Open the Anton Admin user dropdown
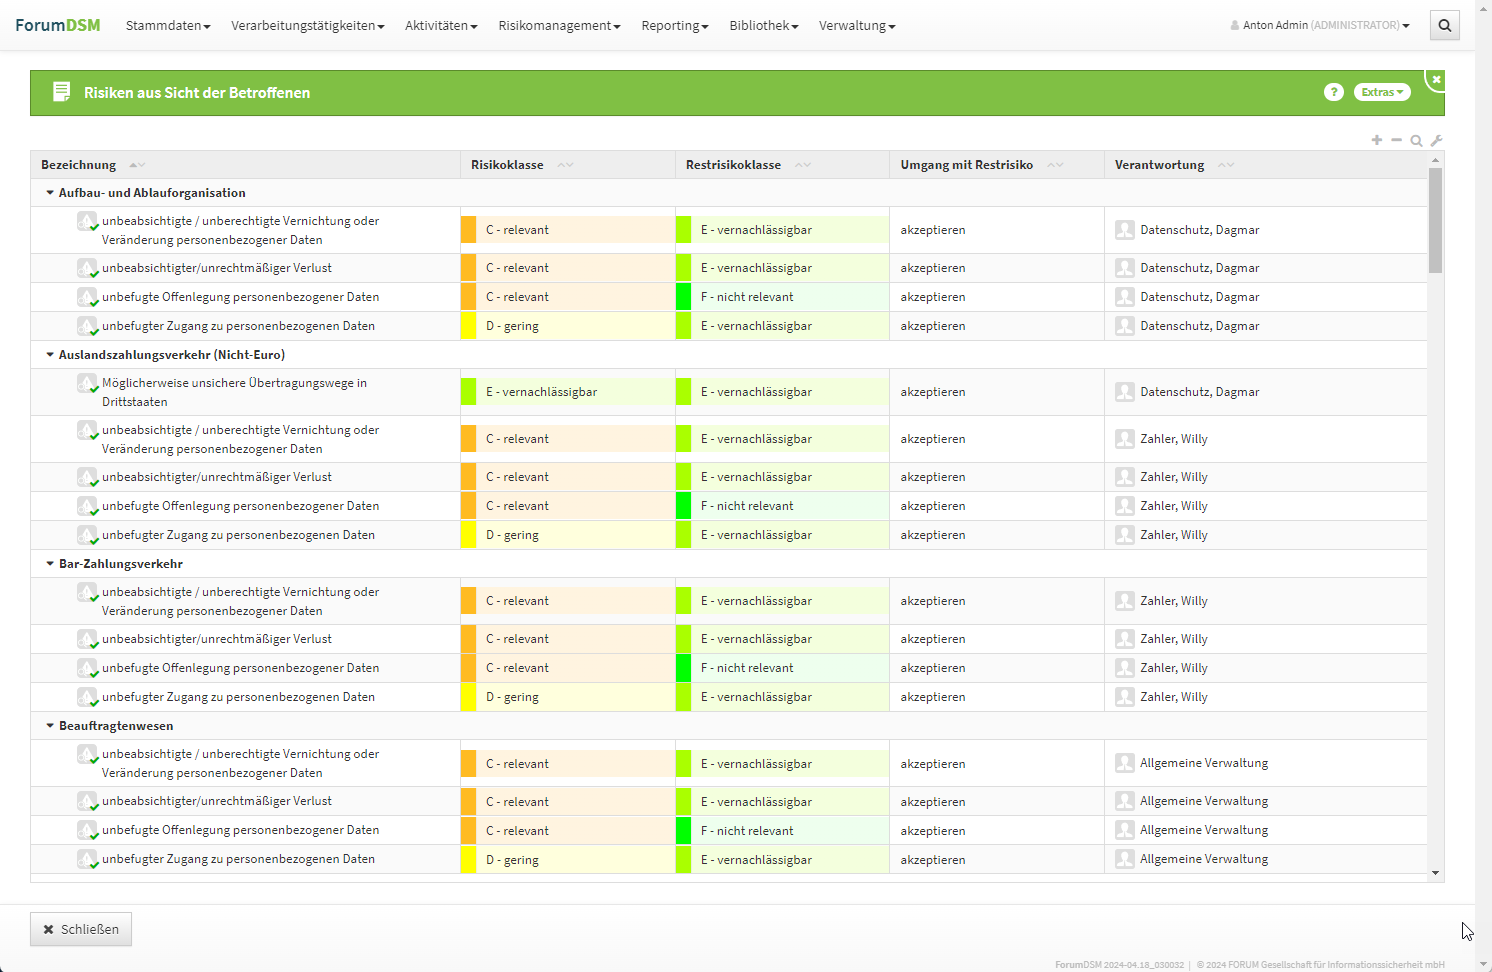 [1319, 26]
